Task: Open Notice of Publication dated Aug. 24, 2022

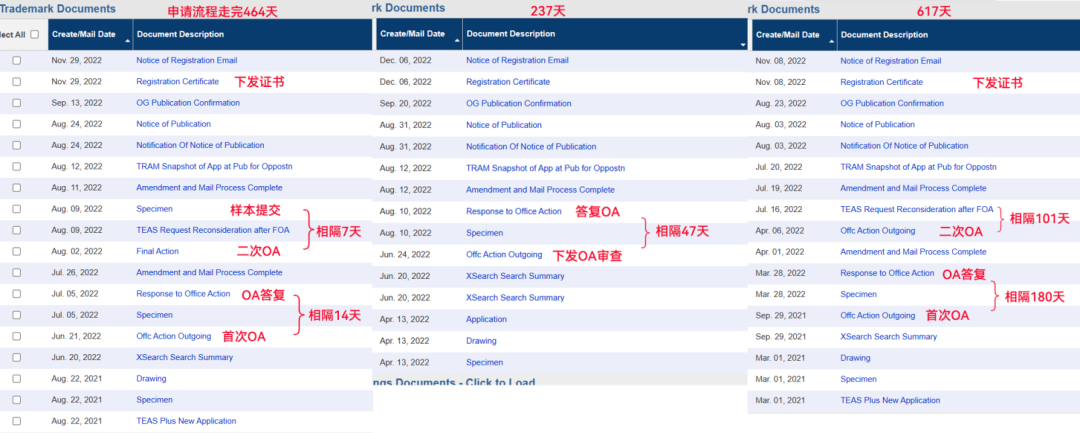Action: pyautogui.click(x=174, y=124)
